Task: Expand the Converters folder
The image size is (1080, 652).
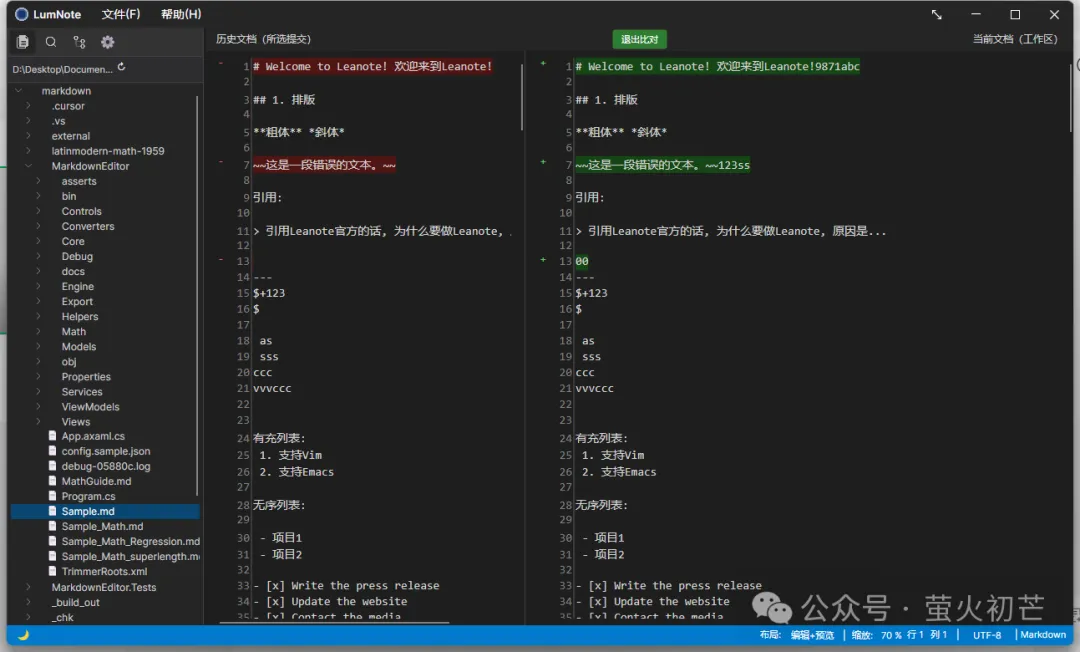Action: [x=39, y=227]
